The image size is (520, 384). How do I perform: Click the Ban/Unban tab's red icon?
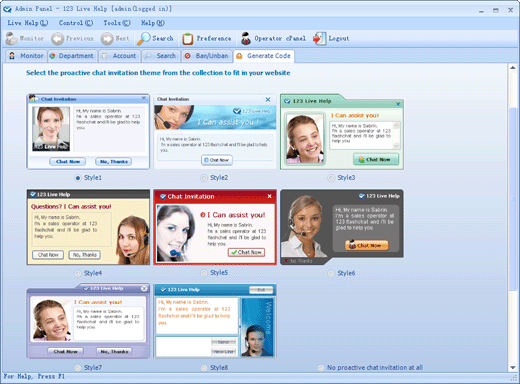click(x=188, y=56)
